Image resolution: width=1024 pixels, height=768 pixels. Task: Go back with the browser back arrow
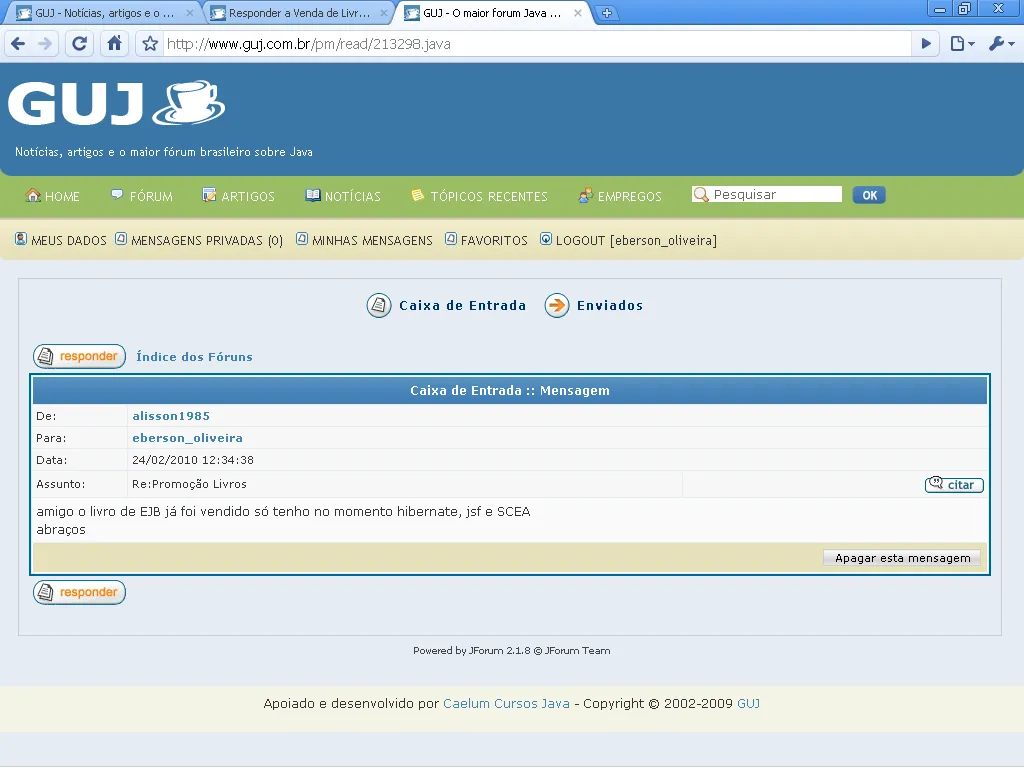pos(18,44)
